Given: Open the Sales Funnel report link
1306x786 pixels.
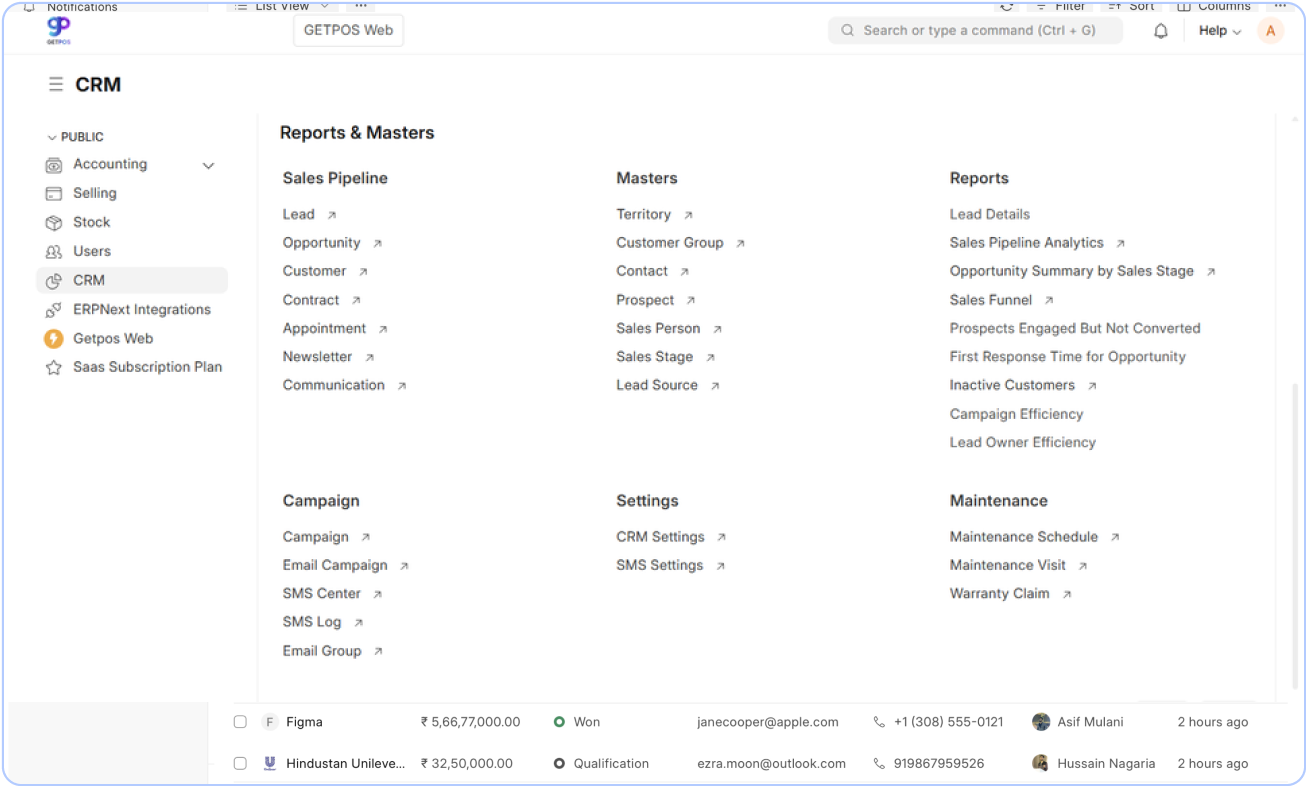Looking at the screenshot, I should pyautogui.click(x=990, y=300).
